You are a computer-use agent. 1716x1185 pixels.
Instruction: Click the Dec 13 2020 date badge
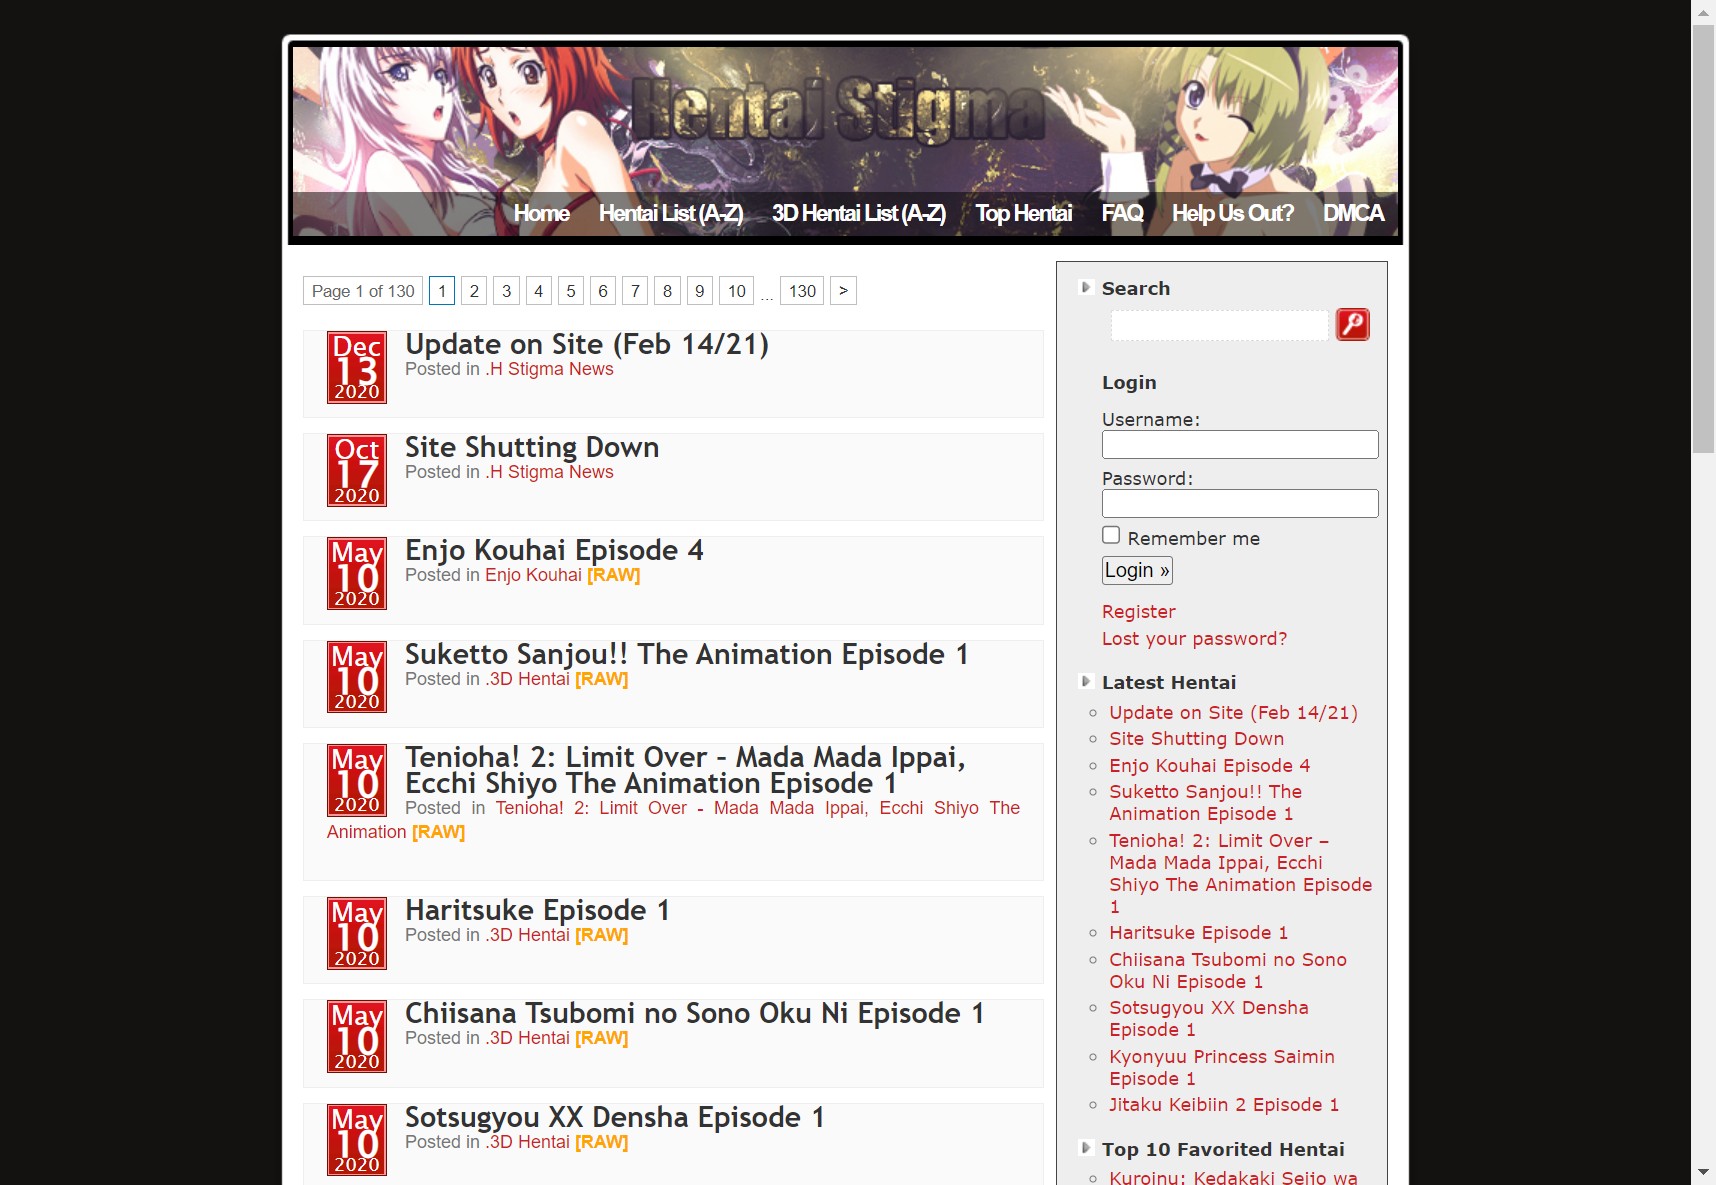[357, 368]
